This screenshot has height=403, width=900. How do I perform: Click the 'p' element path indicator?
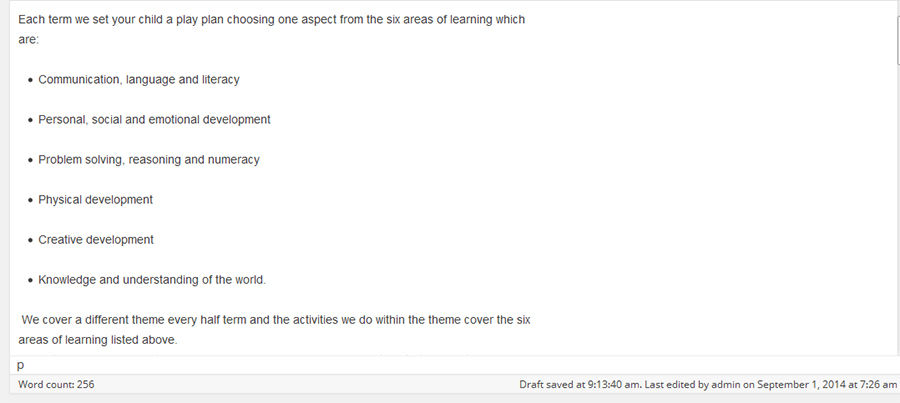(x=21, y=366)
